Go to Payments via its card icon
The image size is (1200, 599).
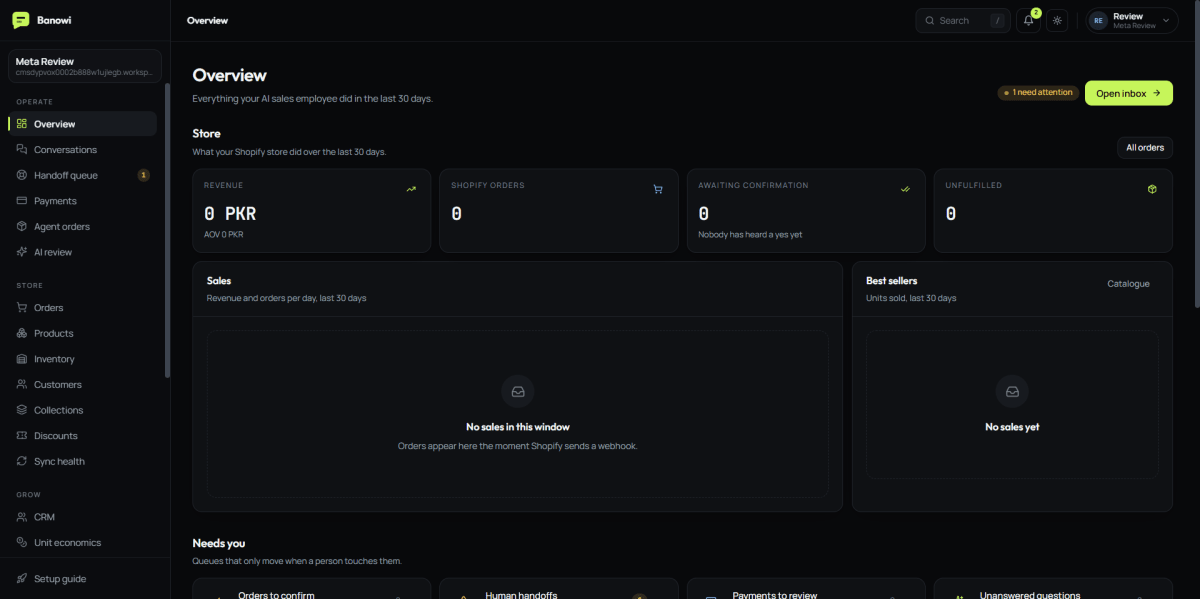22,201
